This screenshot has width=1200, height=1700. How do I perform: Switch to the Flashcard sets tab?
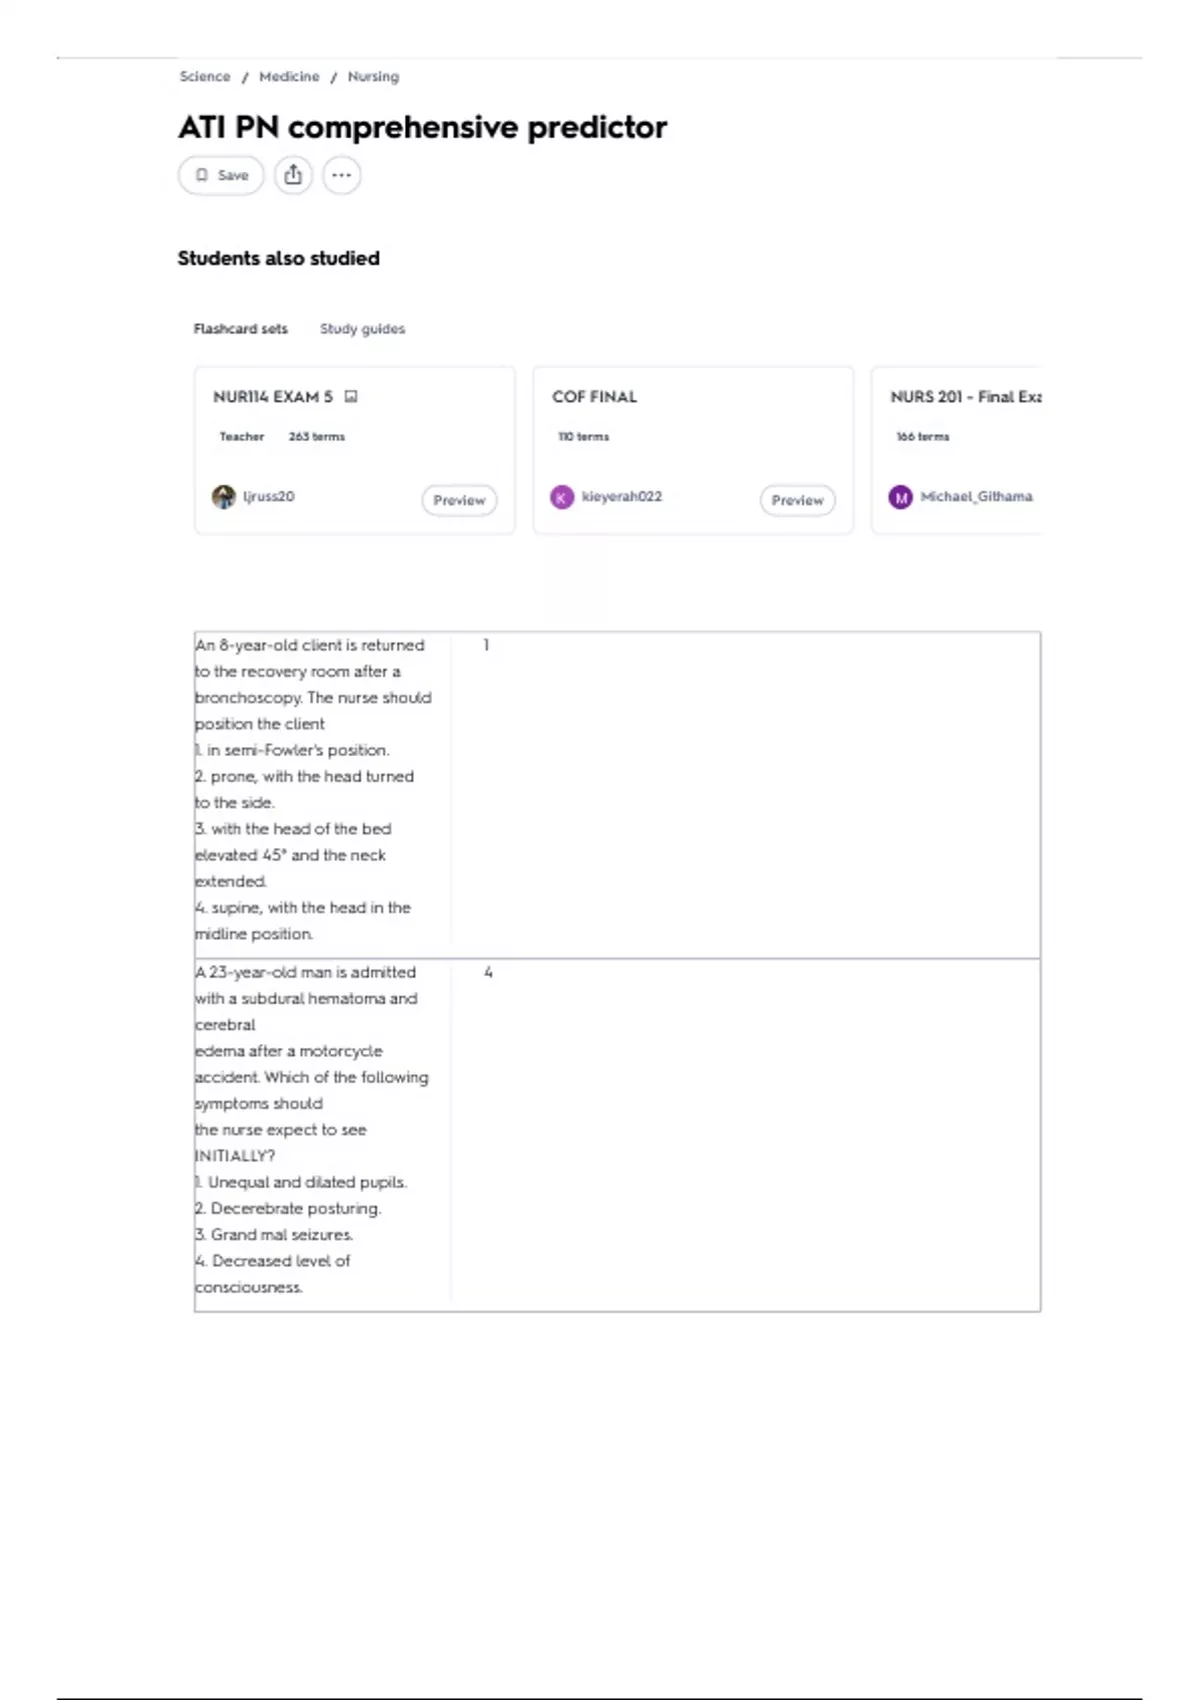(240, 329)
